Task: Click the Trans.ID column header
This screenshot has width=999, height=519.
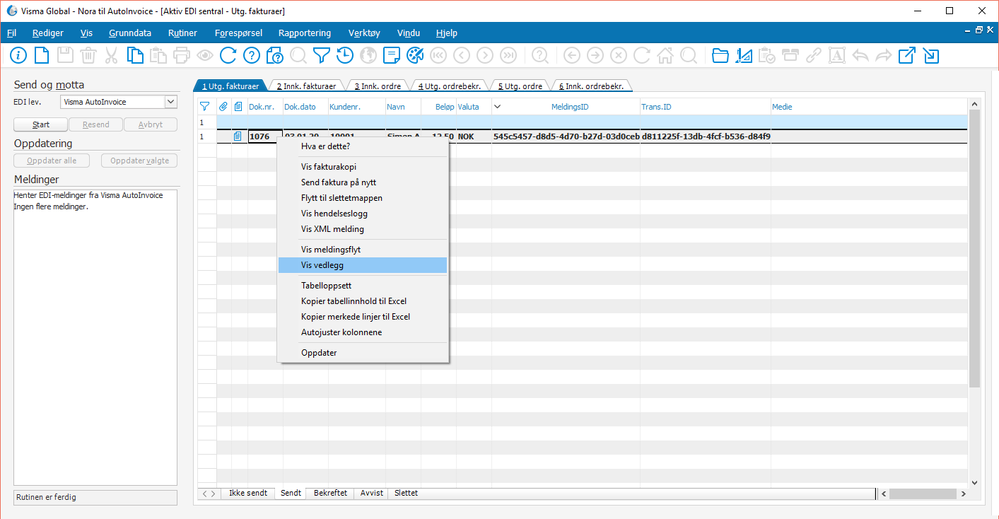Action: coord(656,107)
